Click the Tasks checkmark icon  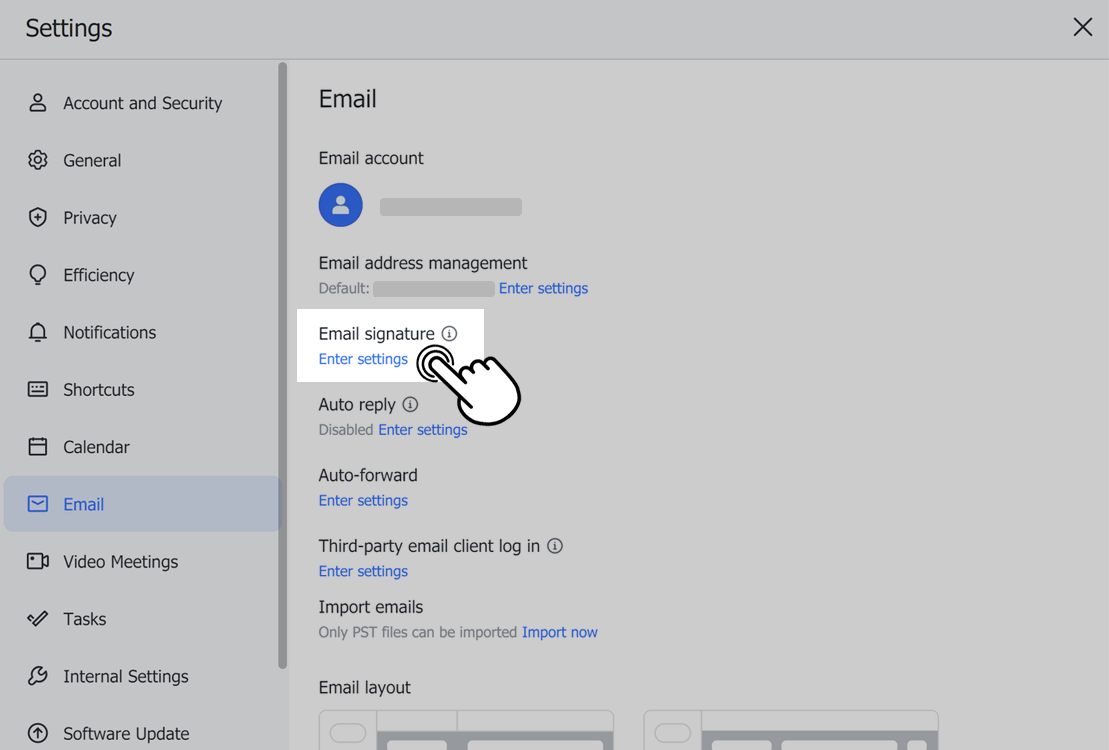(37, 618)
